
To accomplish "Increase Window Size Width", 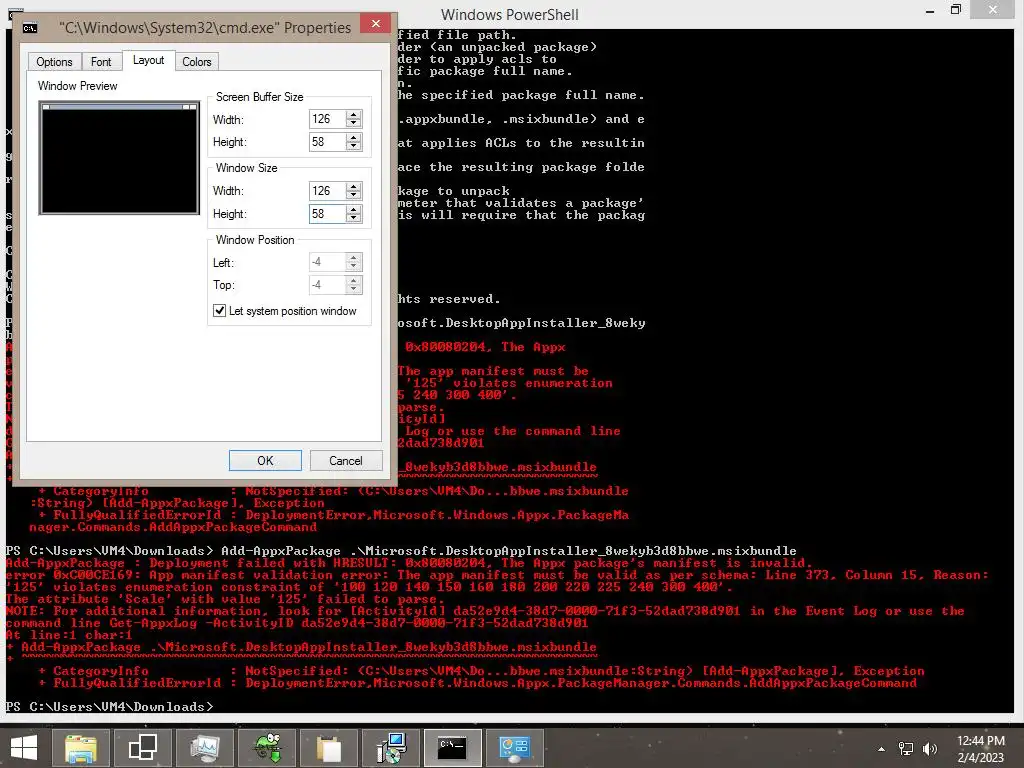I will (x=353, y=186).
